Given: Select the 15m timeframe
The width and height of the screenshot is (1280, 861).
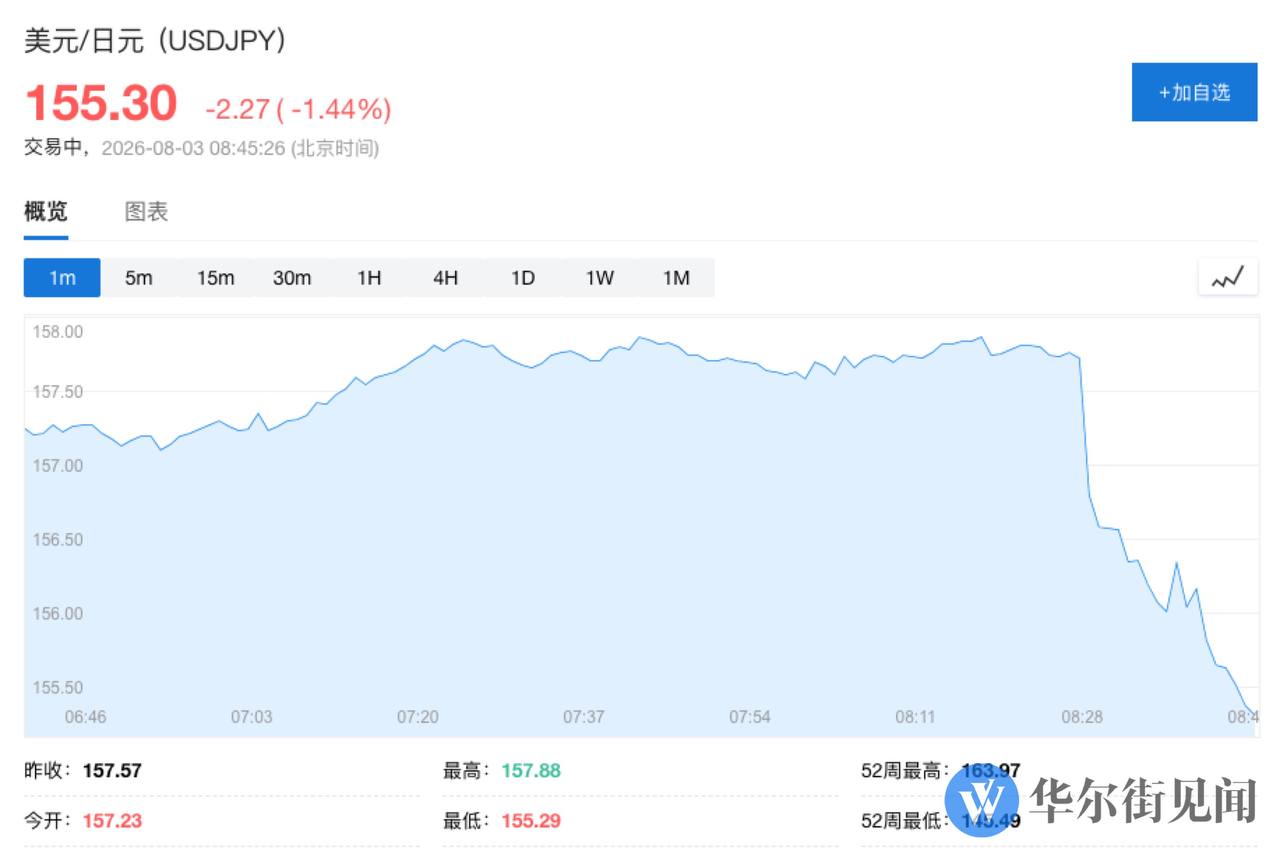Looking at the screenshot, I should [x=215, y=278].
